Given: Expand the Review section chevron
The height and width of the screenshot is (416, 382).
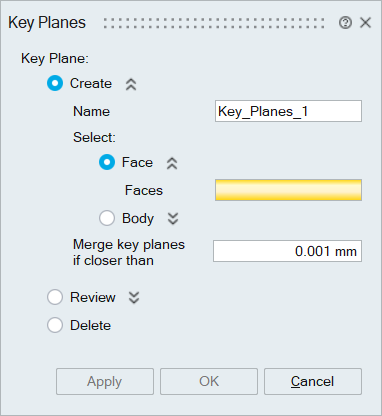Looking at the screenshot, I should (x=134, y=297).
